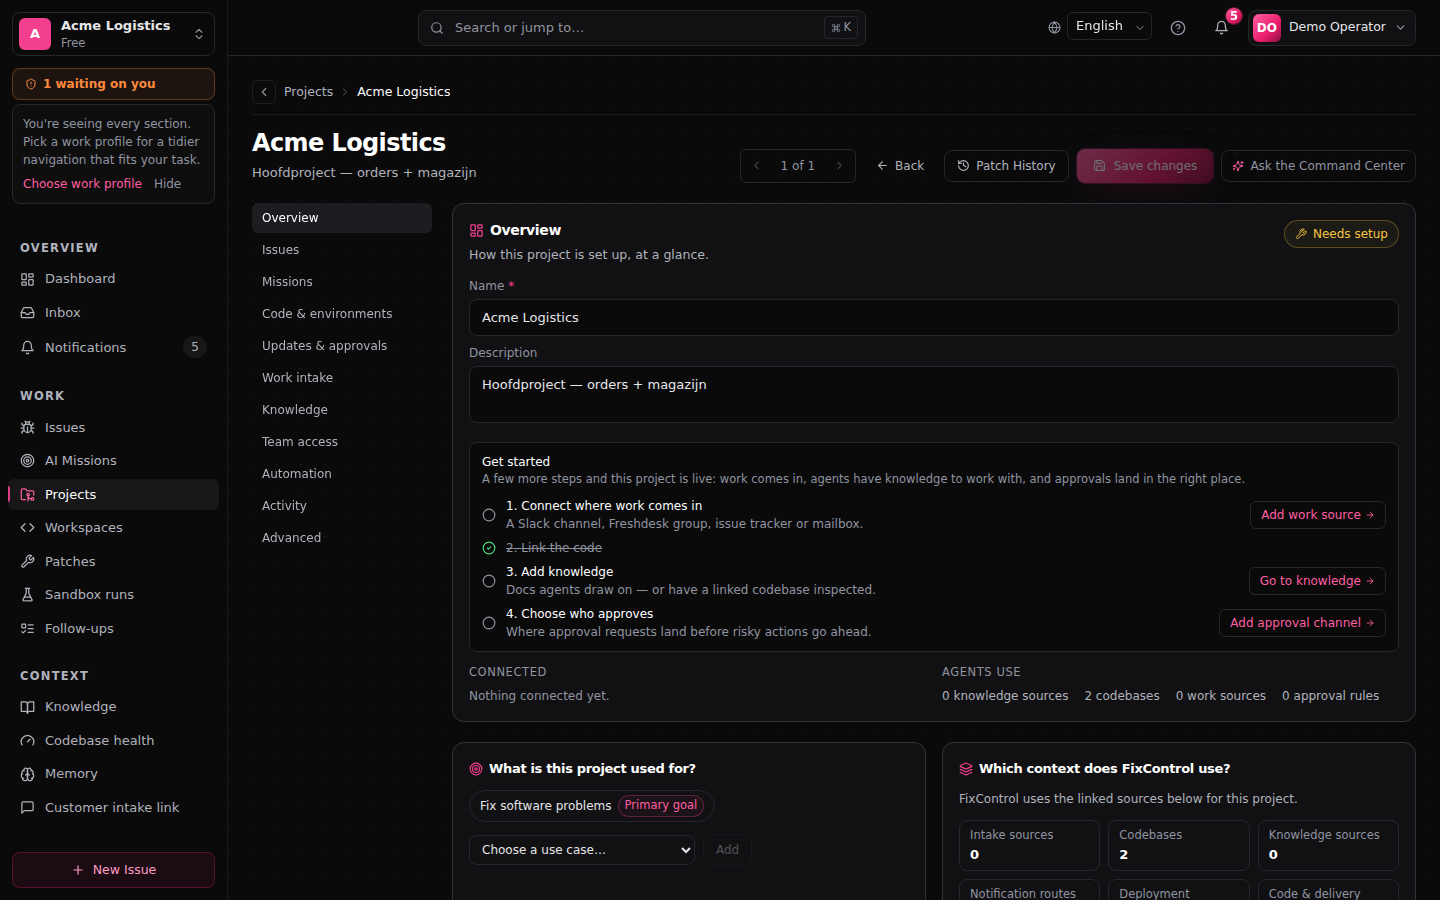Open the Choose a use case dropdown

(x=582, y=850)
